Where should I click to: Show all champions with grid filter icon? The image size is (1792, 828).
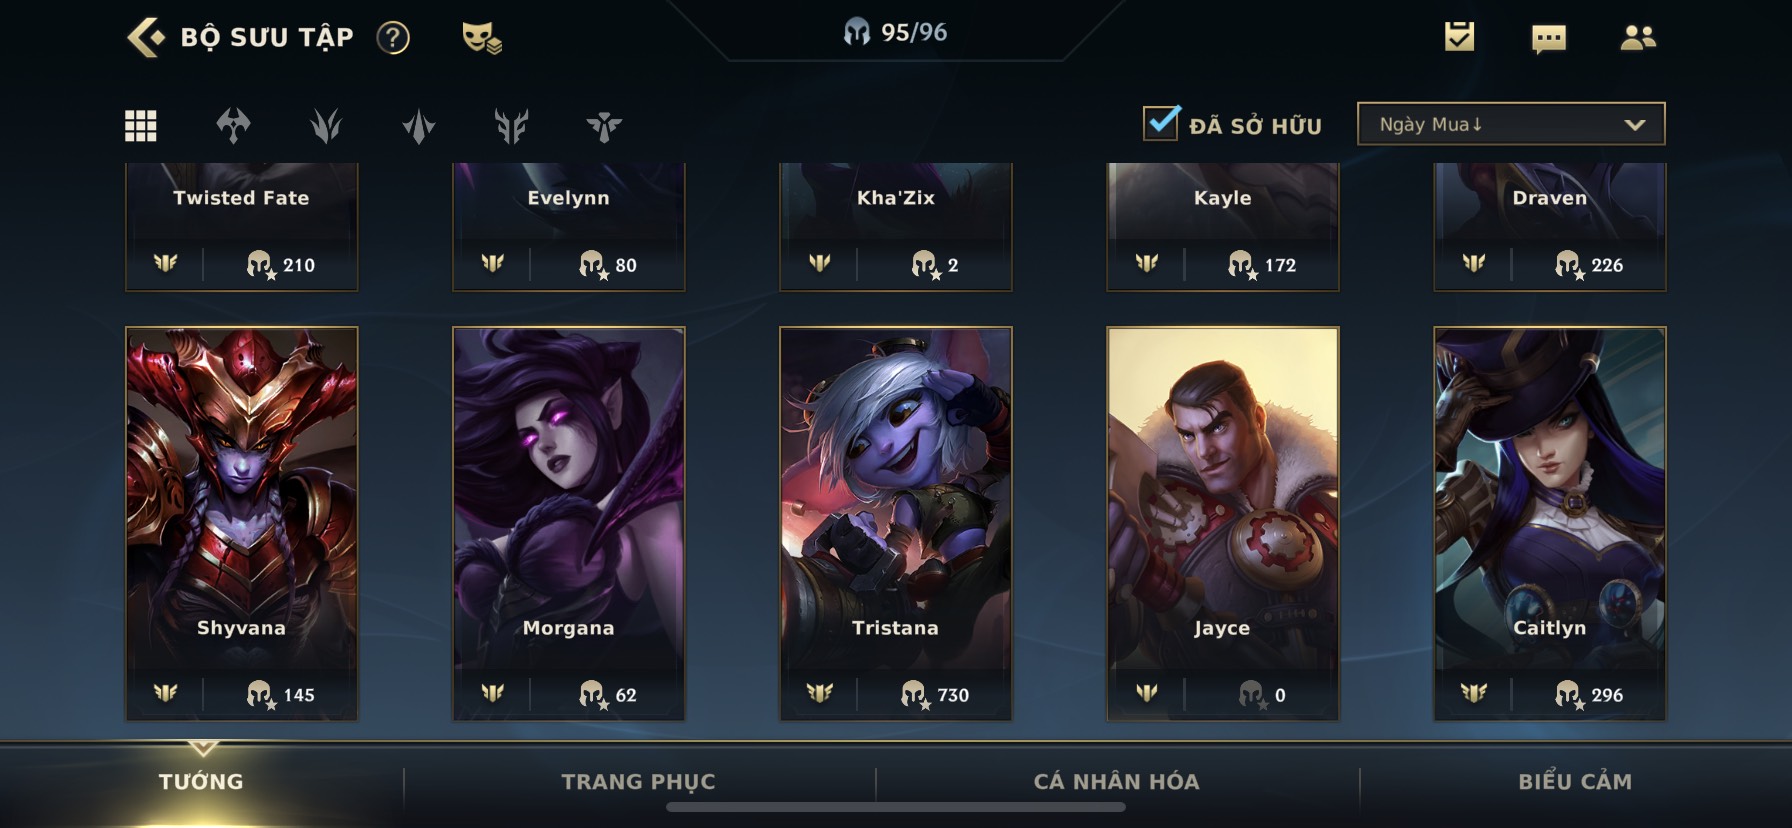[x=140, y=126]
